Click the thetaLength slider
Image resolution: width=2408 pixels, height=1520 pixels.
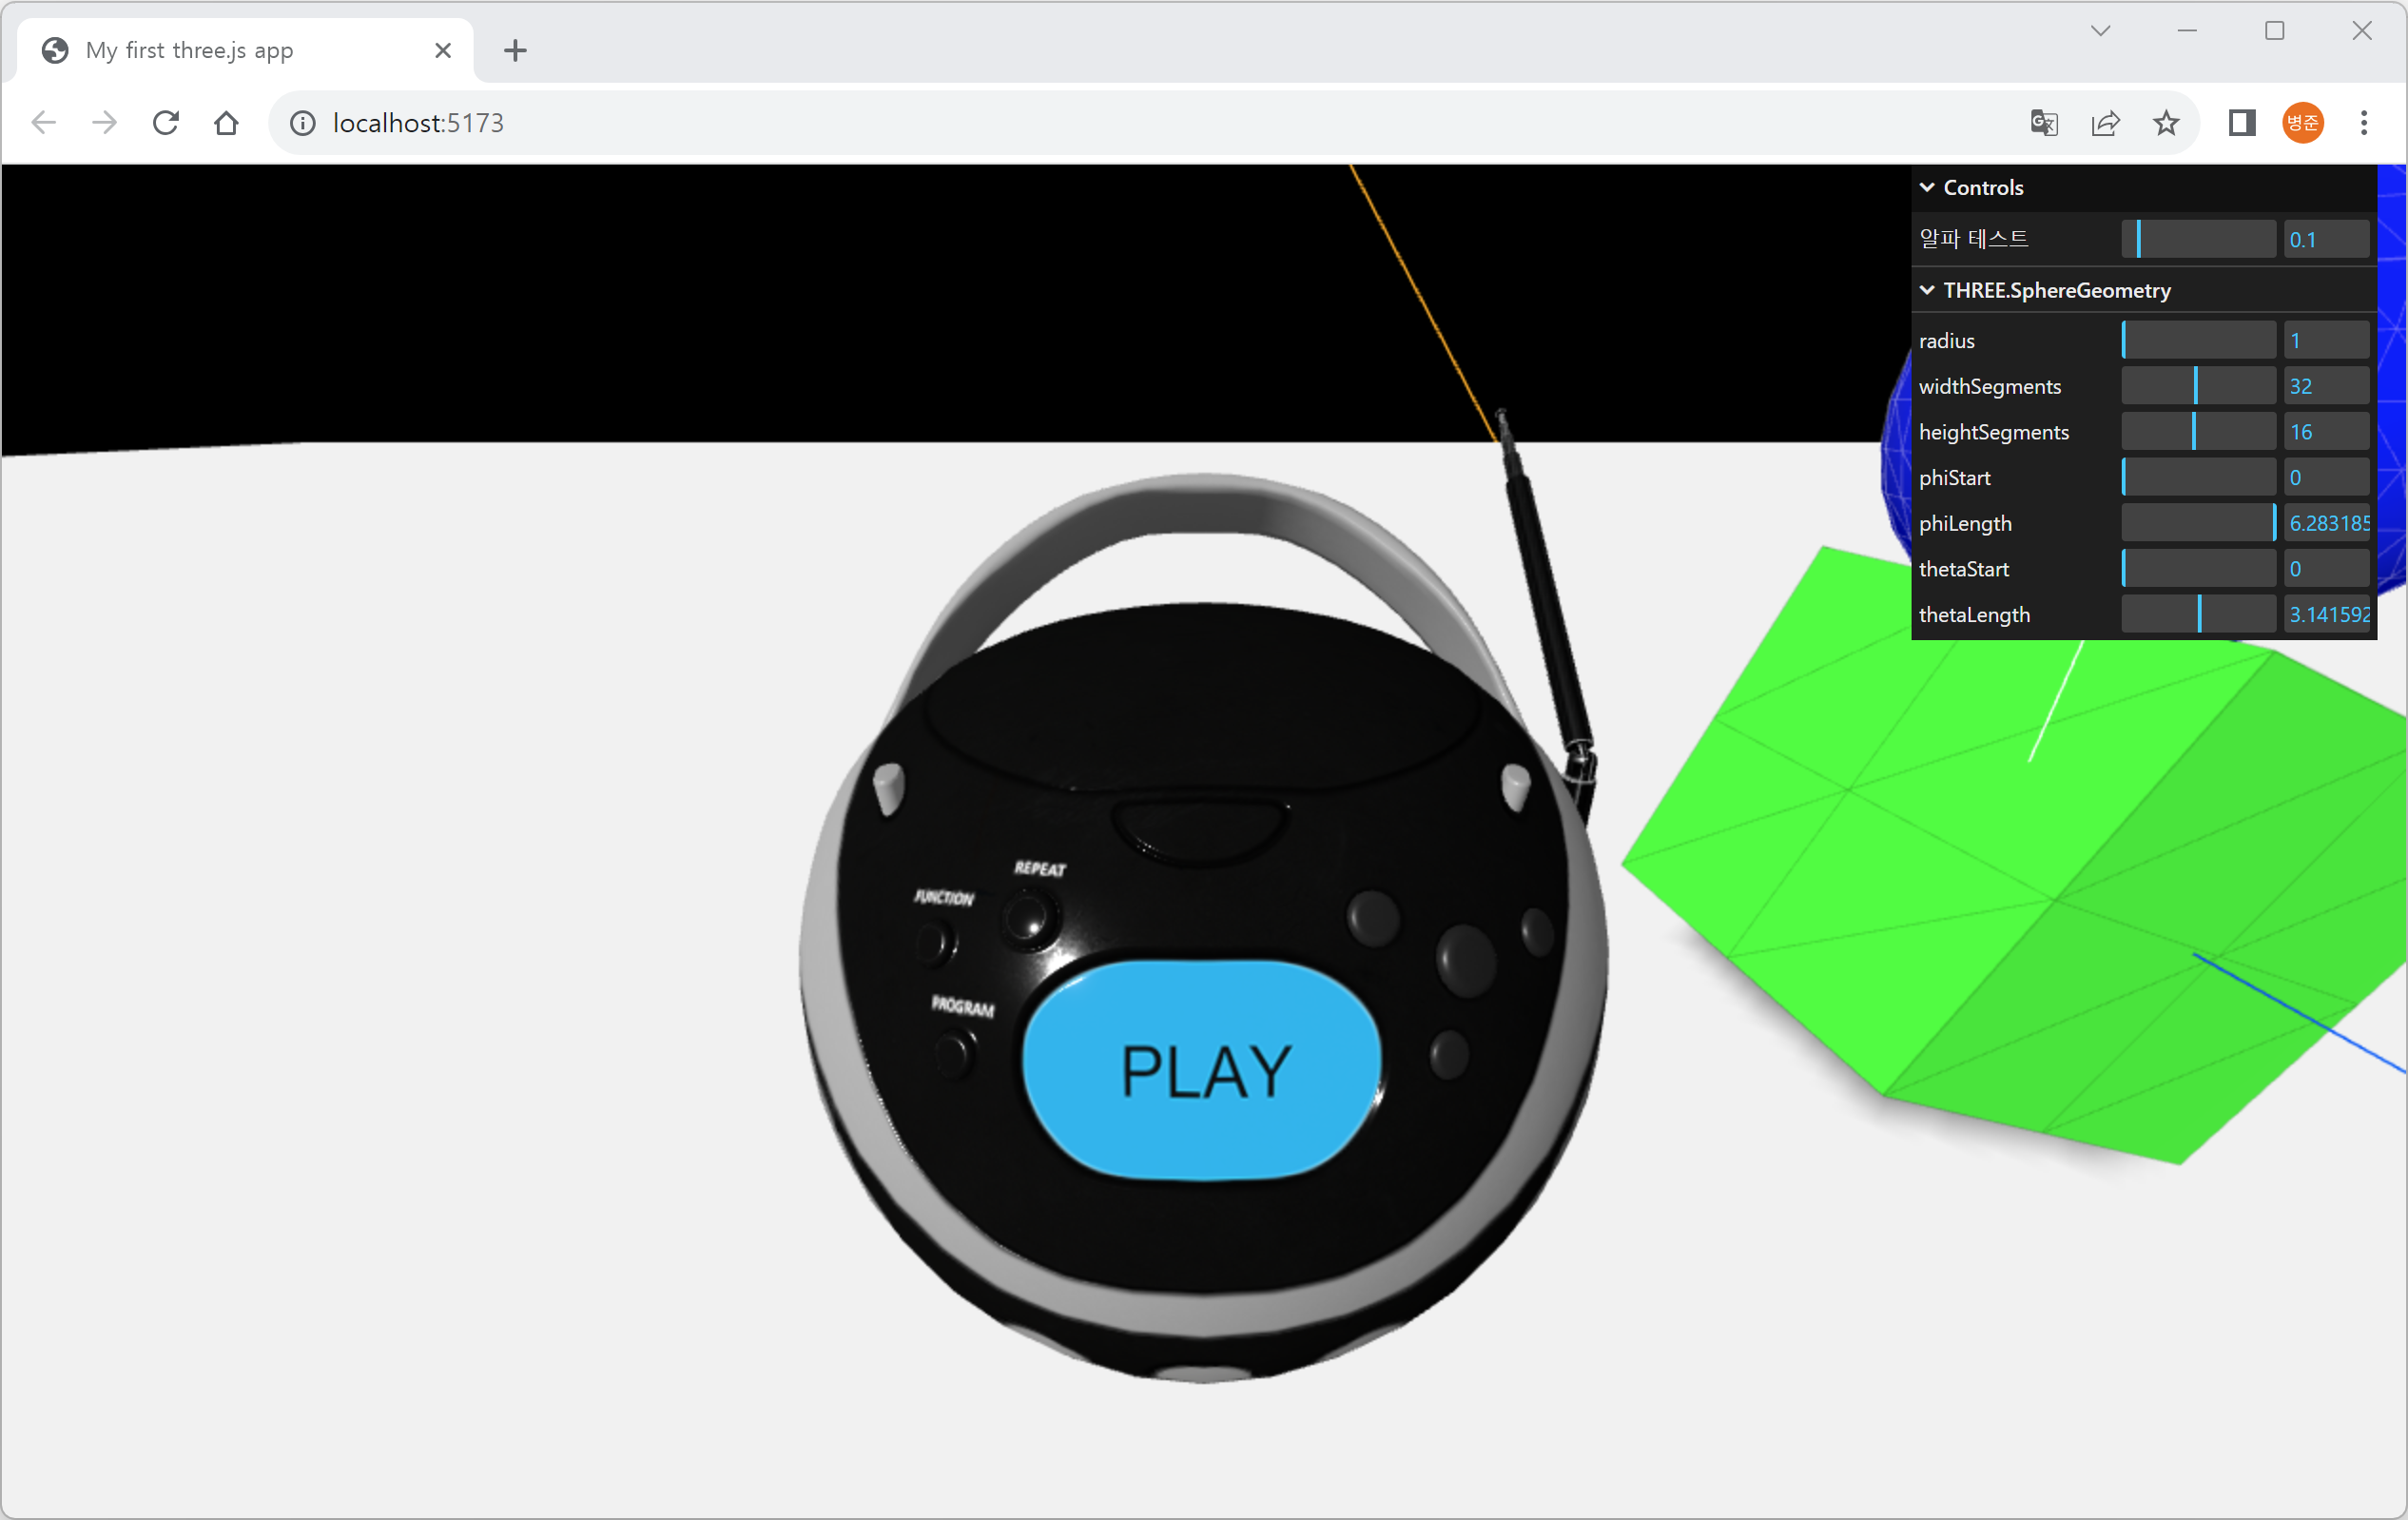pyautogui.click(x=2198, y=615)
